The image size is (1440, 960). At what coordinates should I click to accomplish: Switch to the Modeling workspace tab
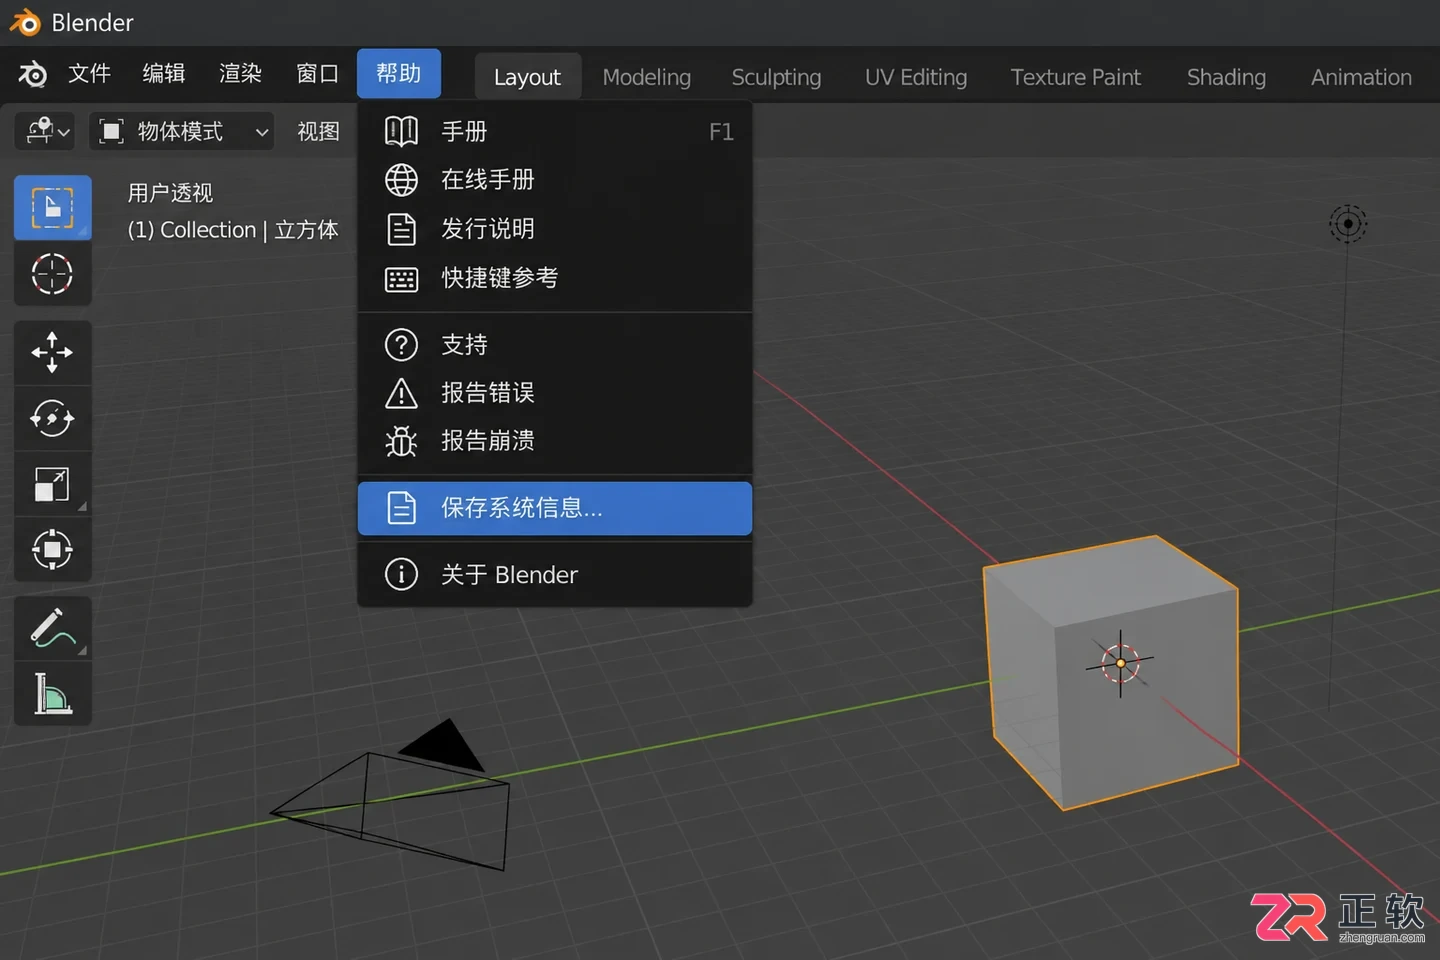click(x=647, y=77)
